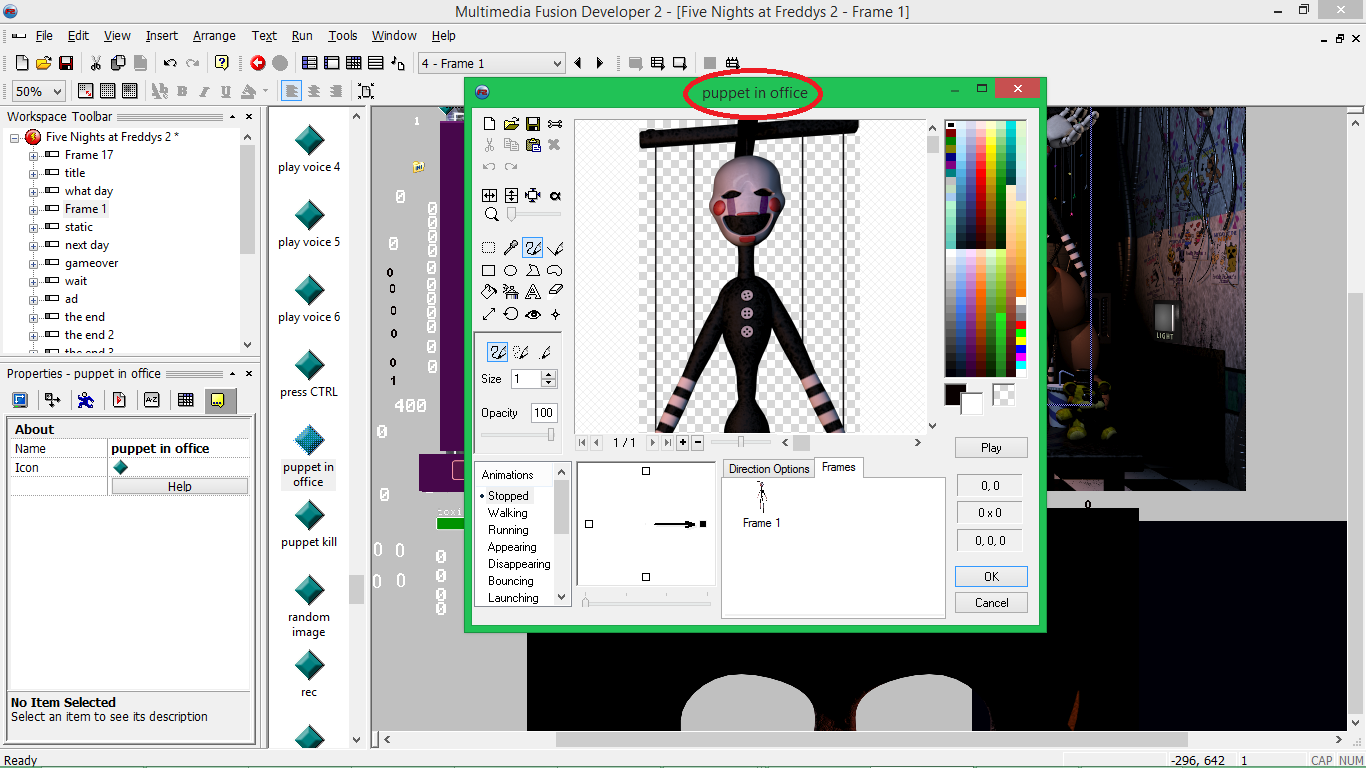Select the Rectangle shape tool
This screenshot has width=1366, height=768.
coord(489,270)
